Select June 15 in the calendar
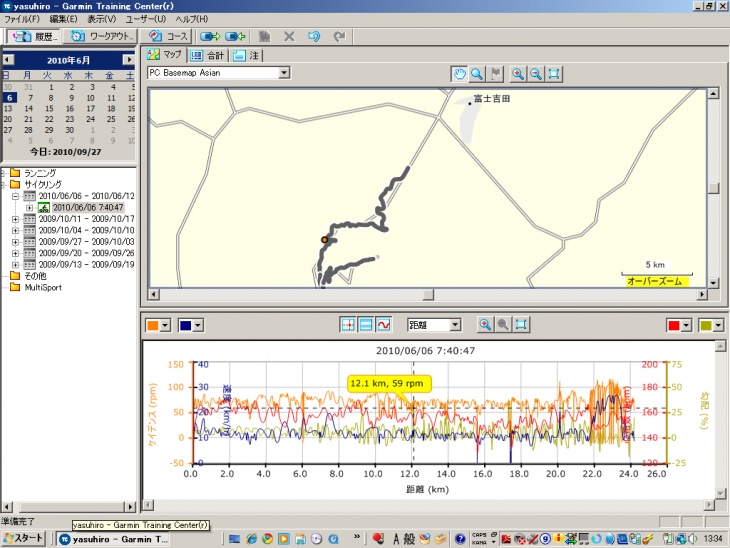Viewport: 730px width, 548px height. [x=49, y=108]
